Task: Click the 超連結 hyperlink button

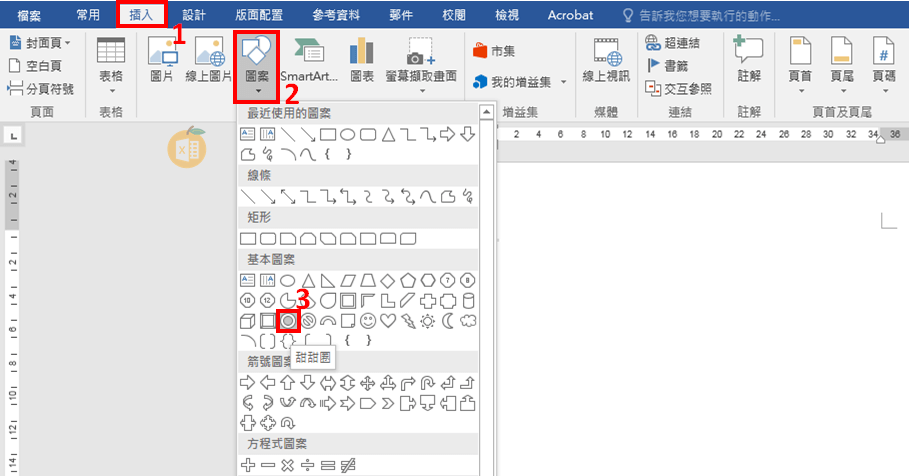Action: pos(672,42)
